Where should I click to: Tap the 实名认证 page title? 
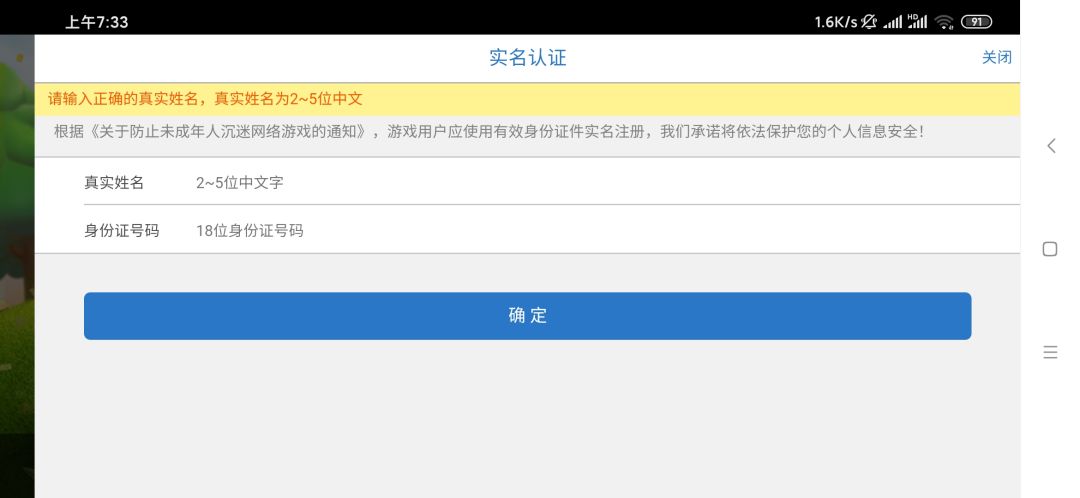[x=528, y=57]
